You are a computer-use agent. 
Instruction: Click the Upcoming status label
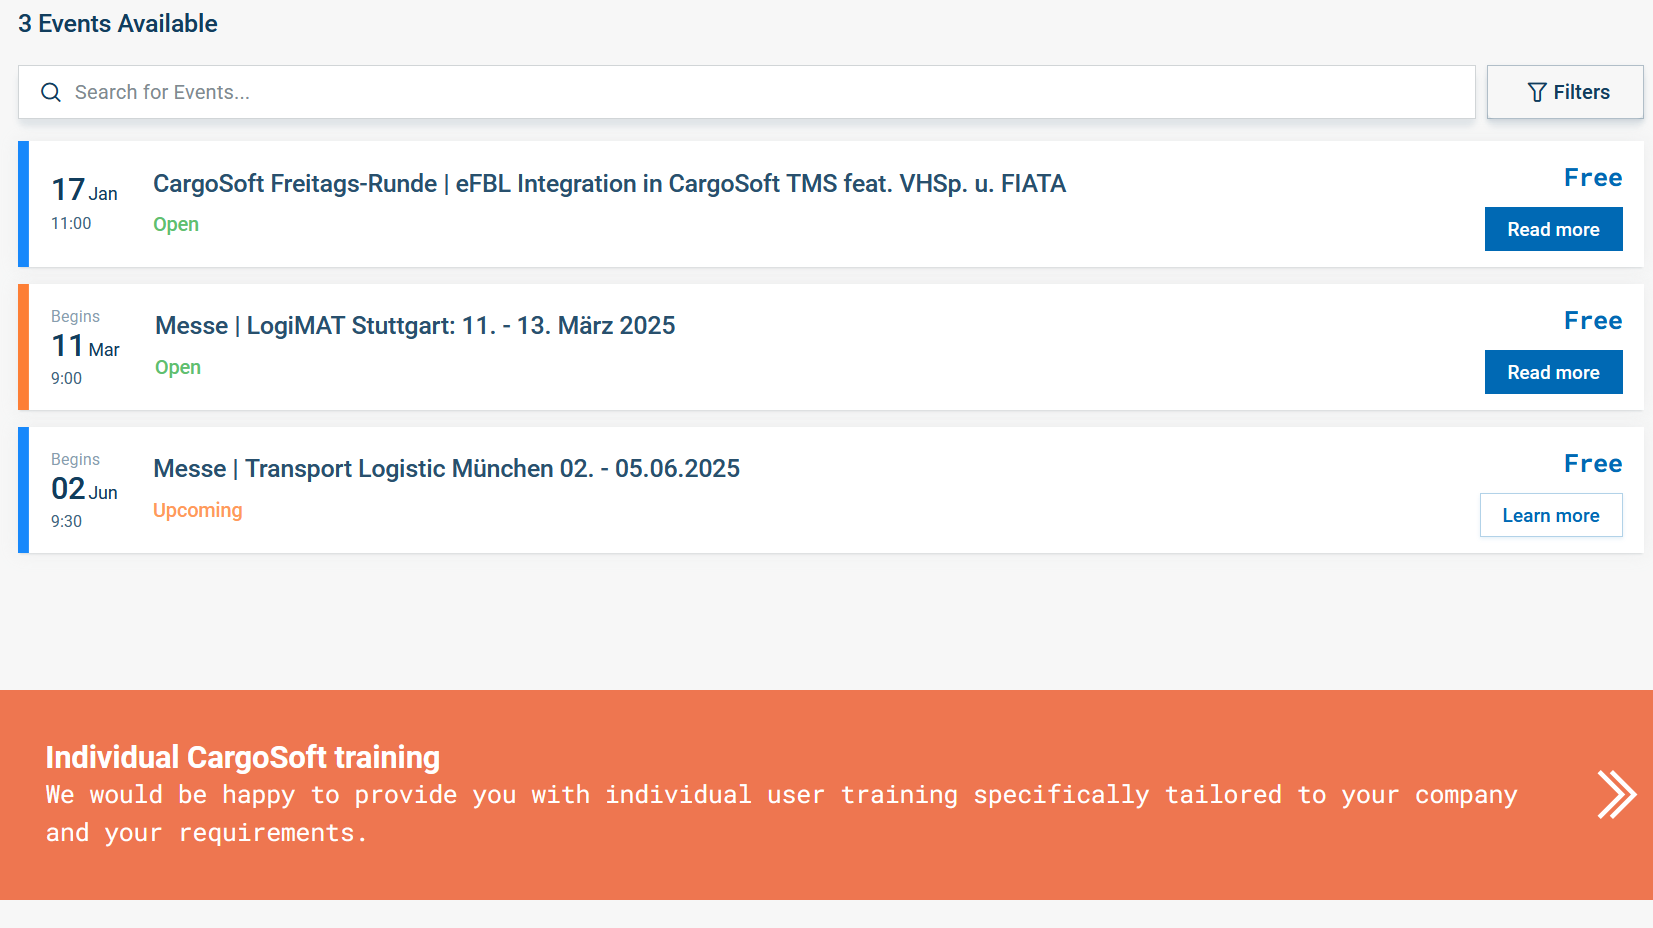point(197,511)
